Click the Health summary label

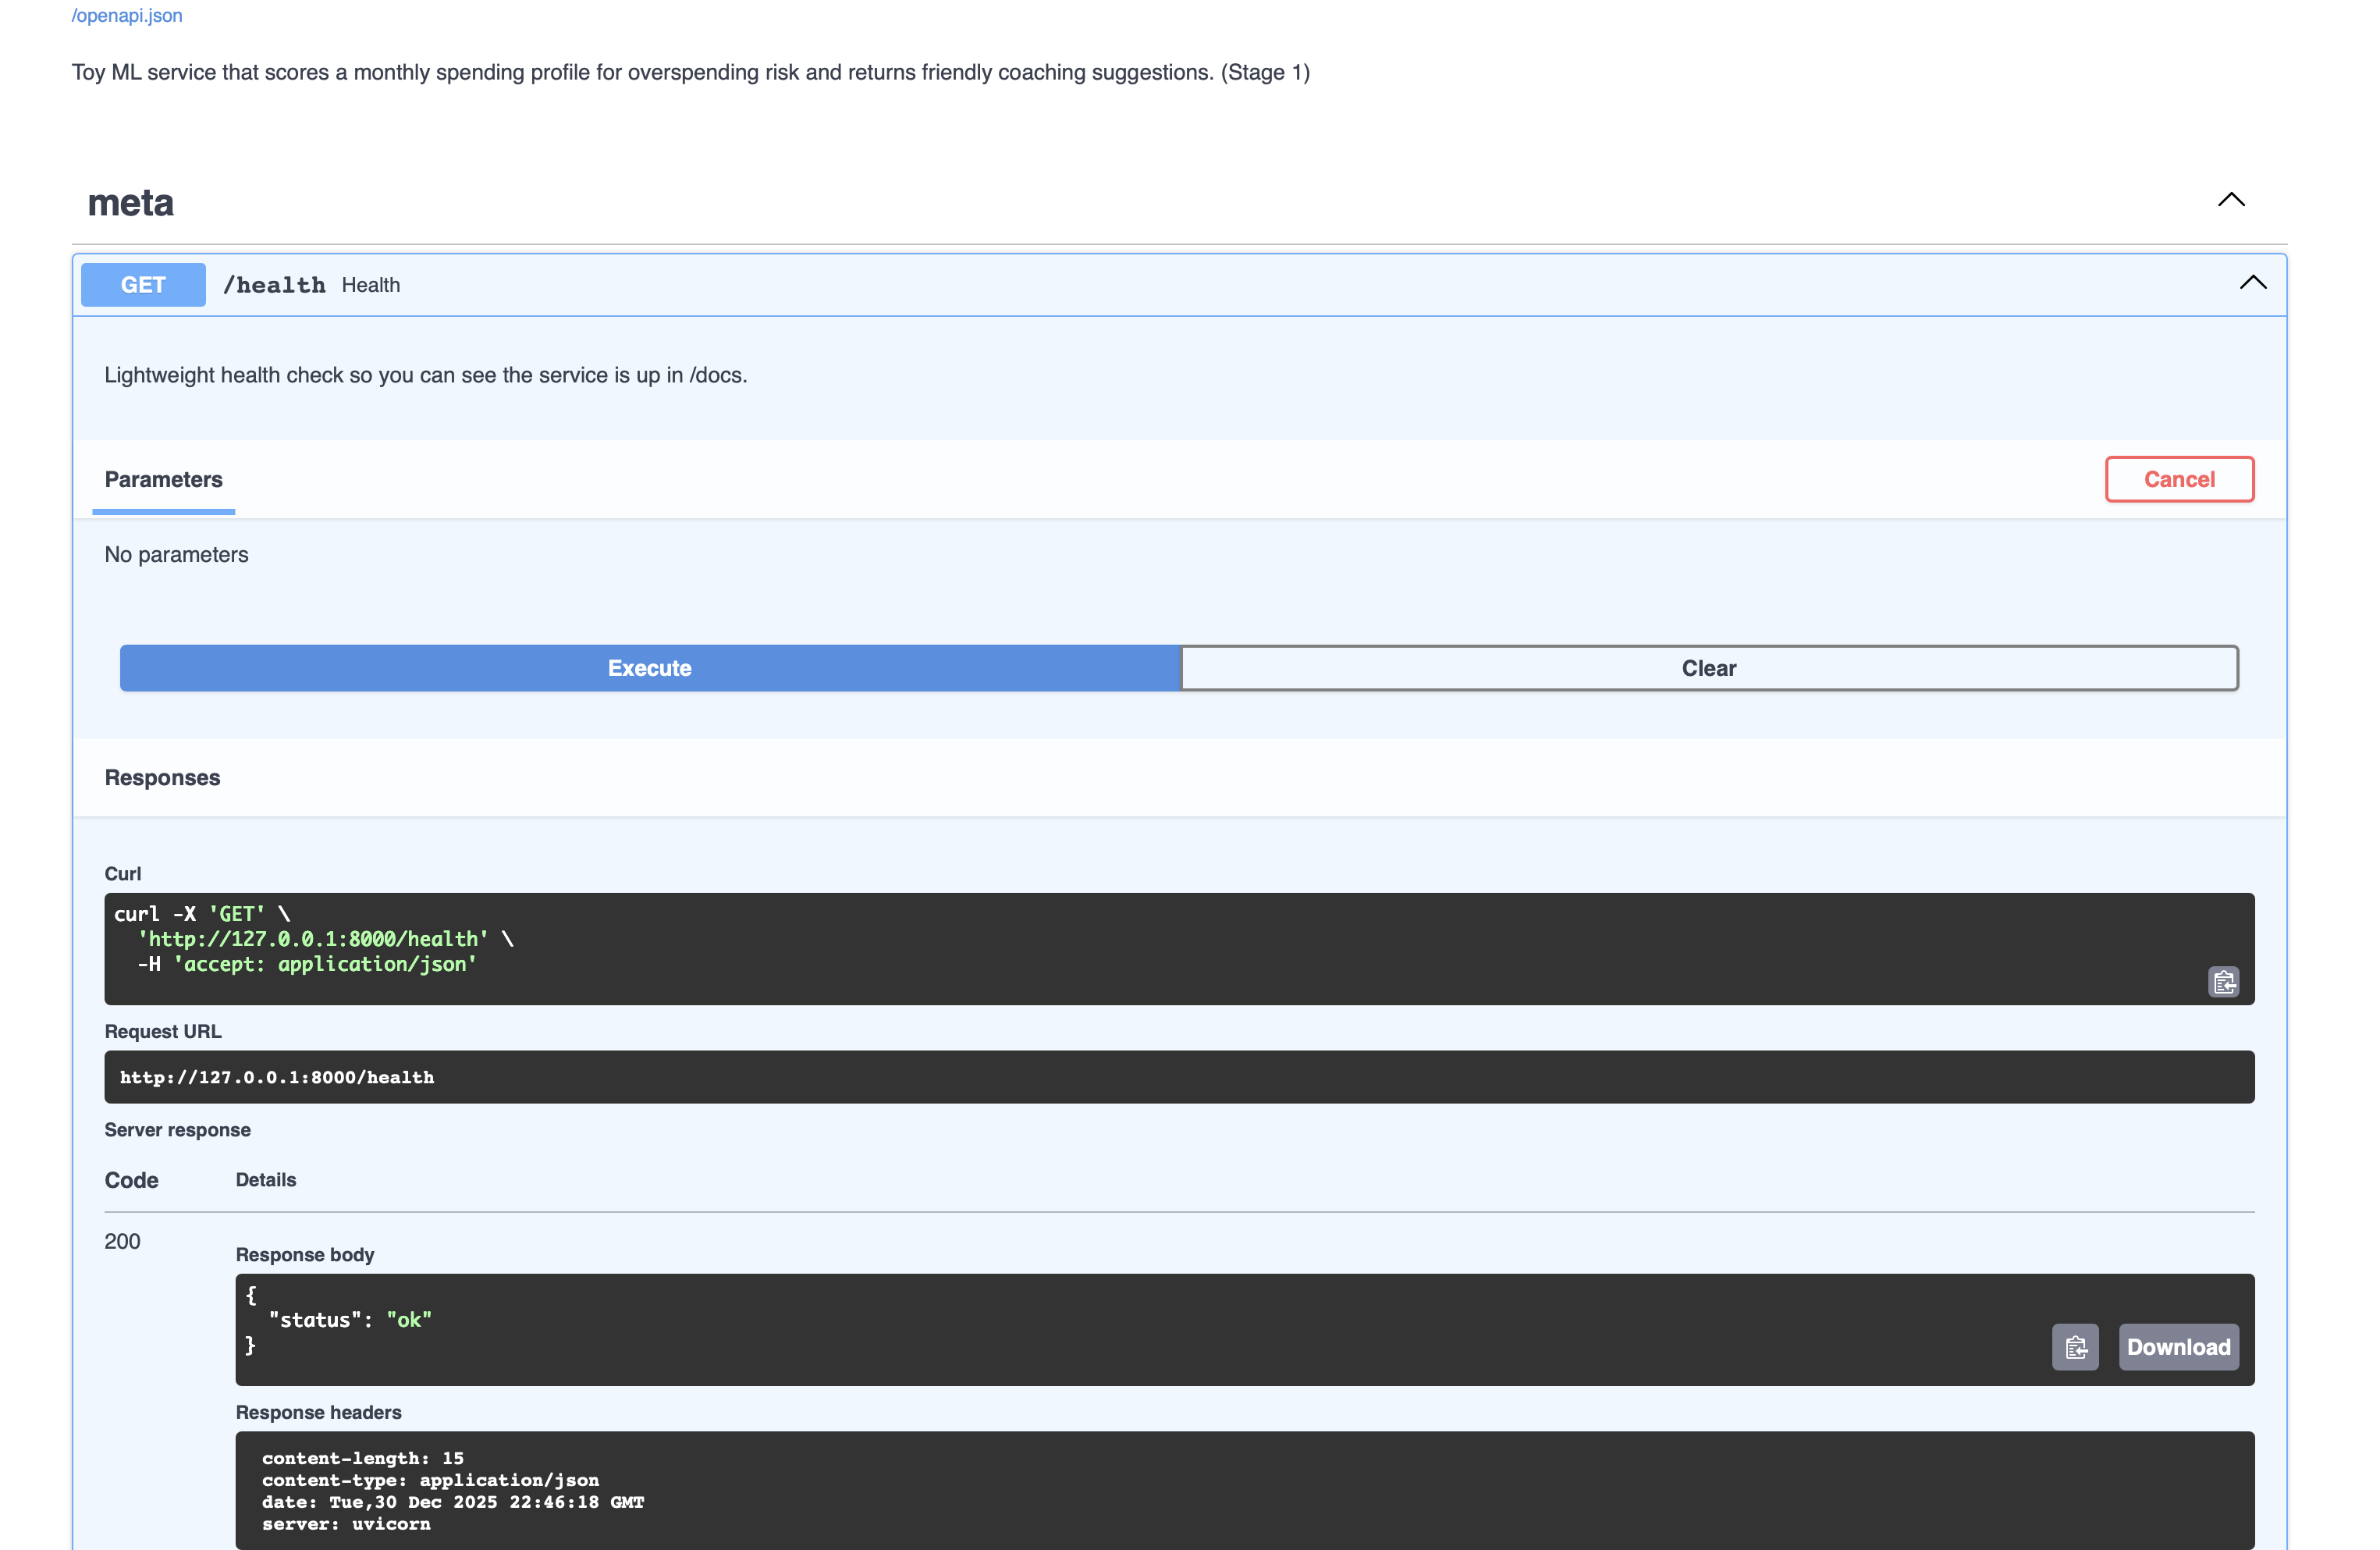click(370, 285)
